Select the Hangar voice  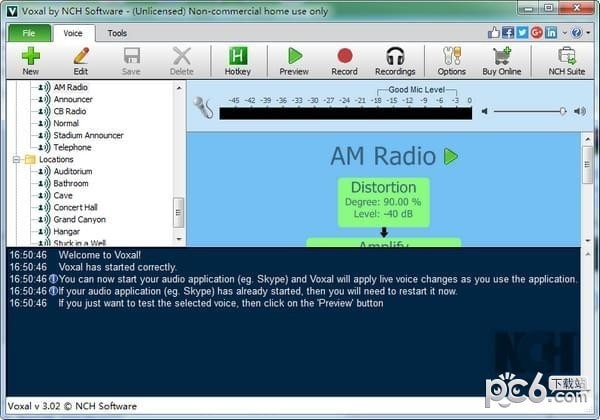click(x=67, y=231)
